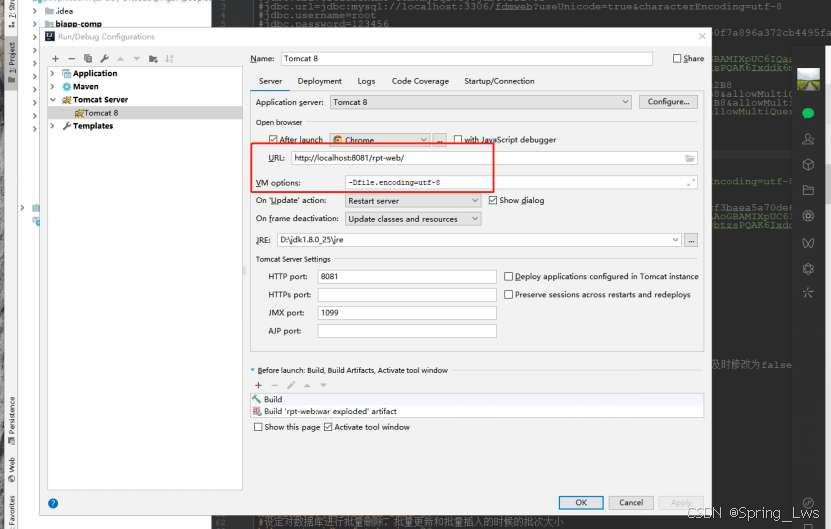The image size is (831, 529).
Task: Add new configuration with plus icon
Action: pos(56,59)
